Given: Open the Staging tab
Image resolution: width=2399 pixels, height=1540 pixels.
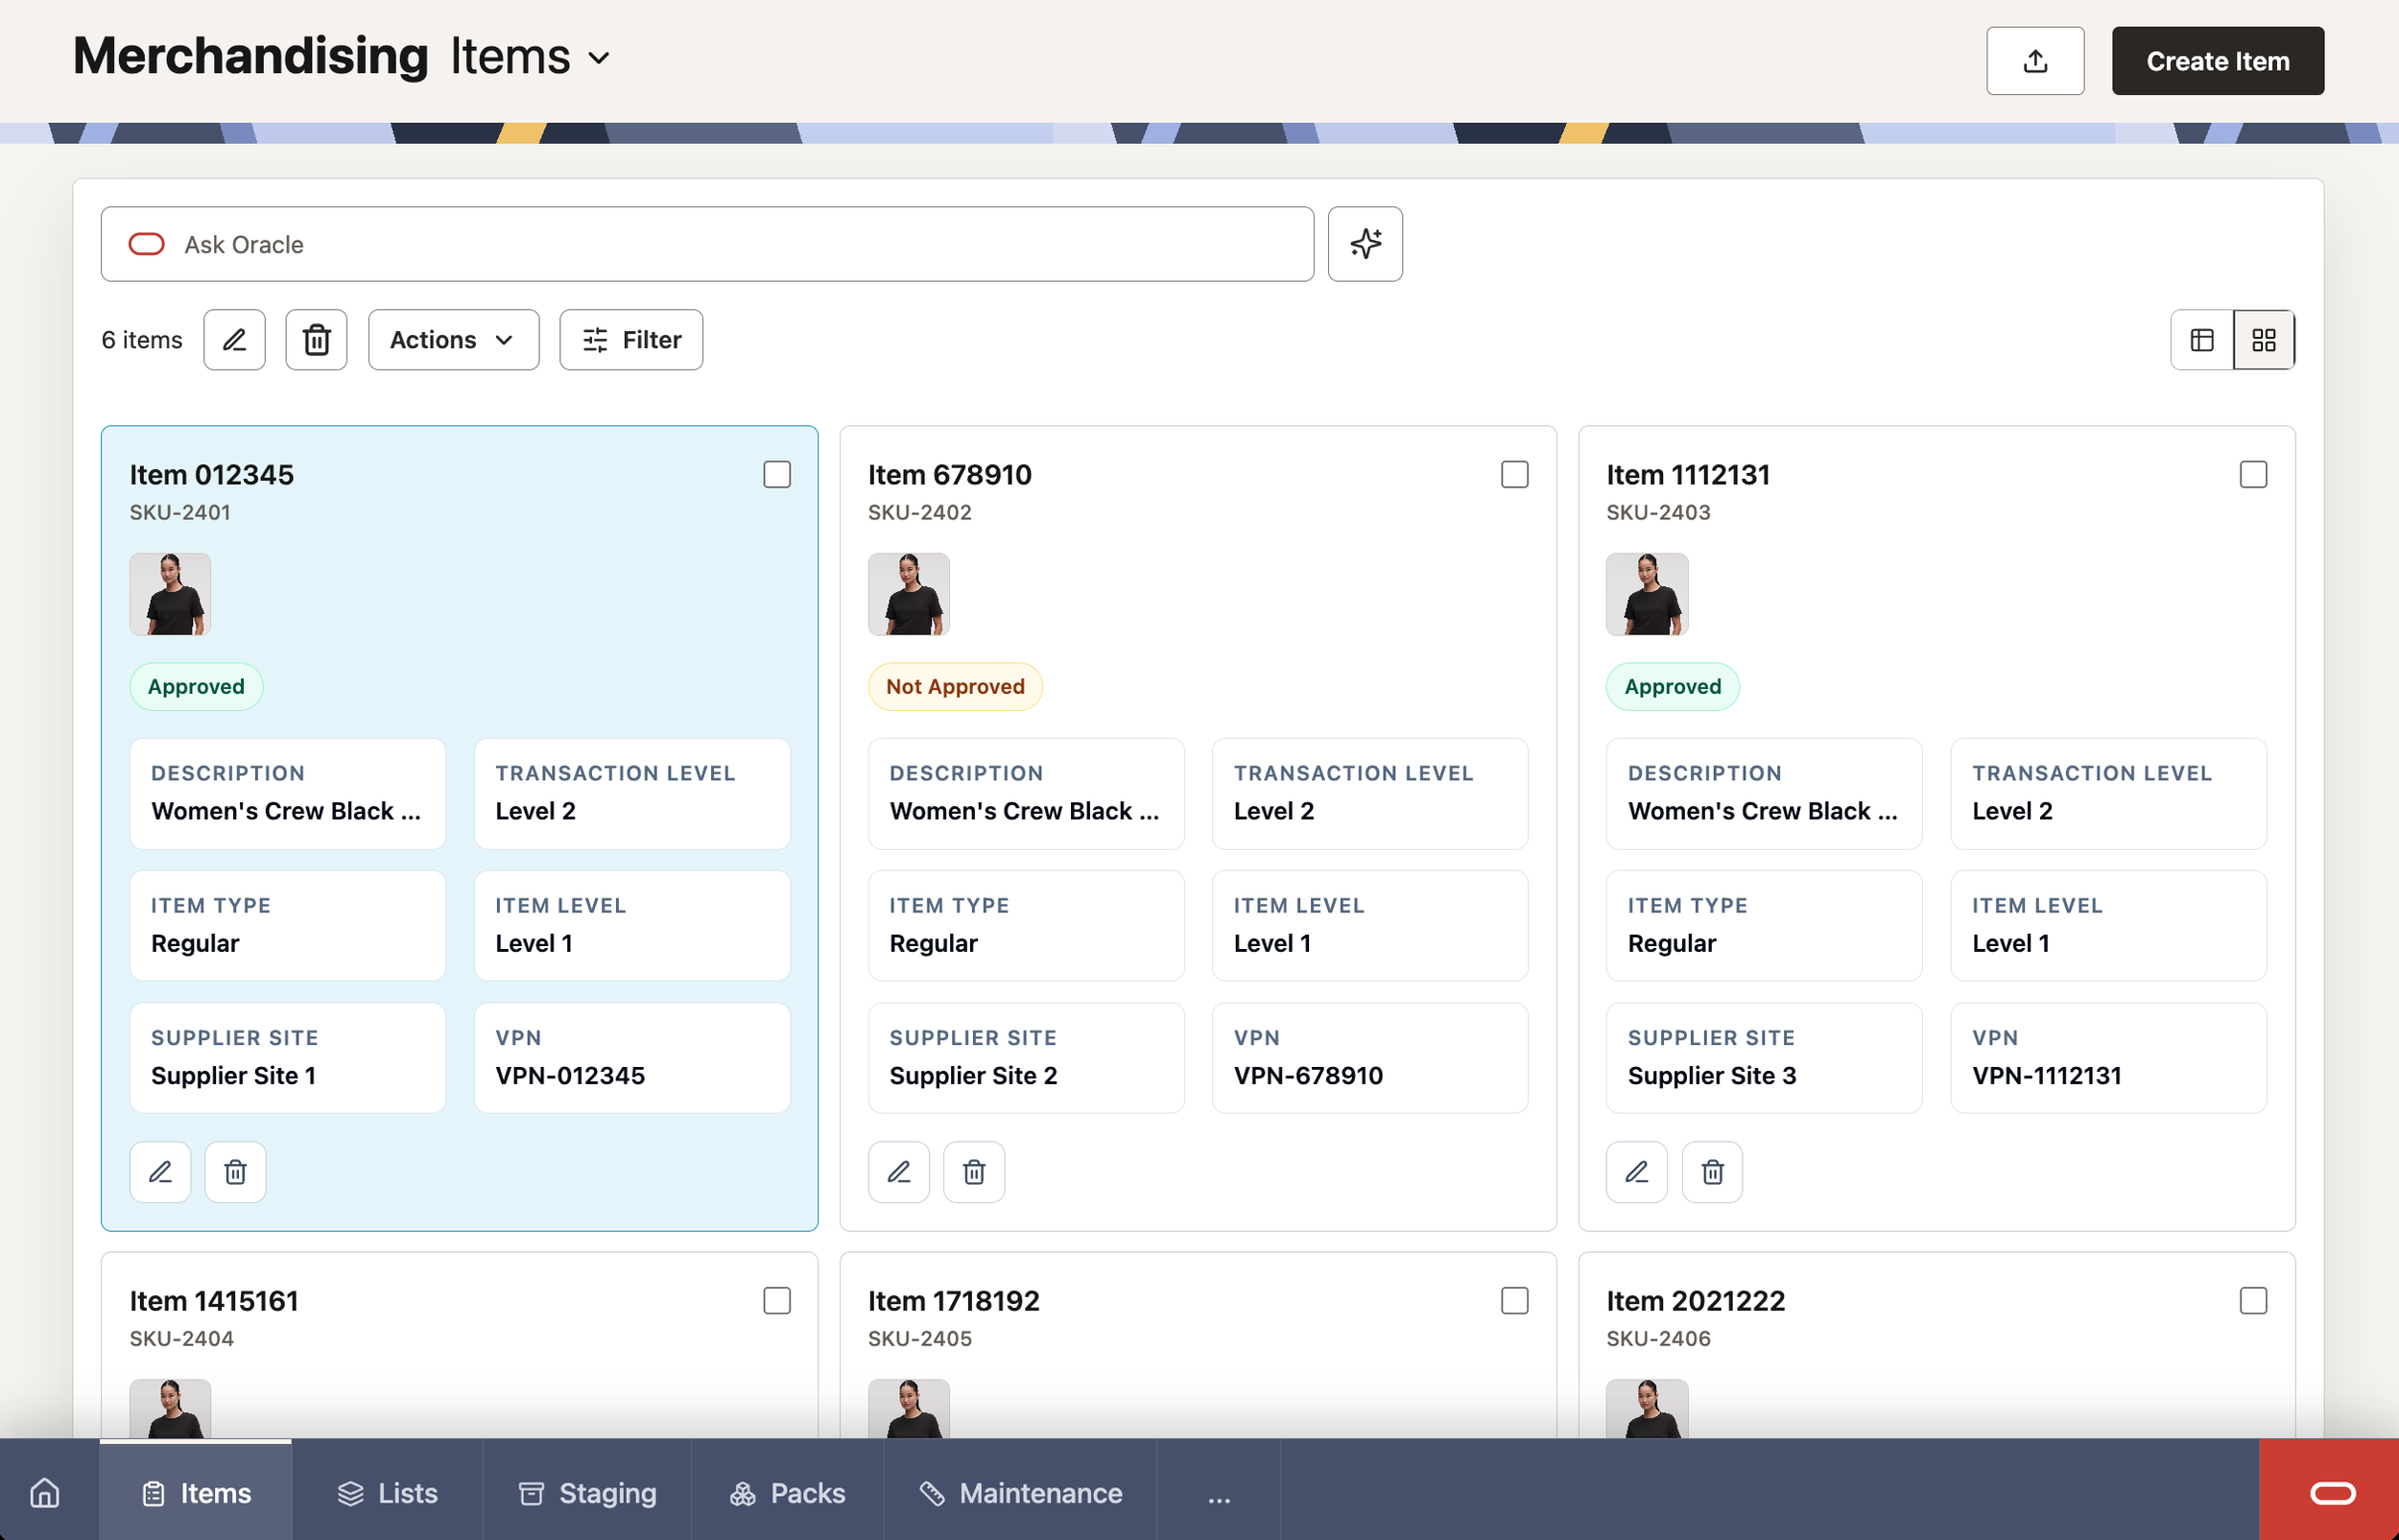Looking at the screenshot, I should coord(587,1492).
